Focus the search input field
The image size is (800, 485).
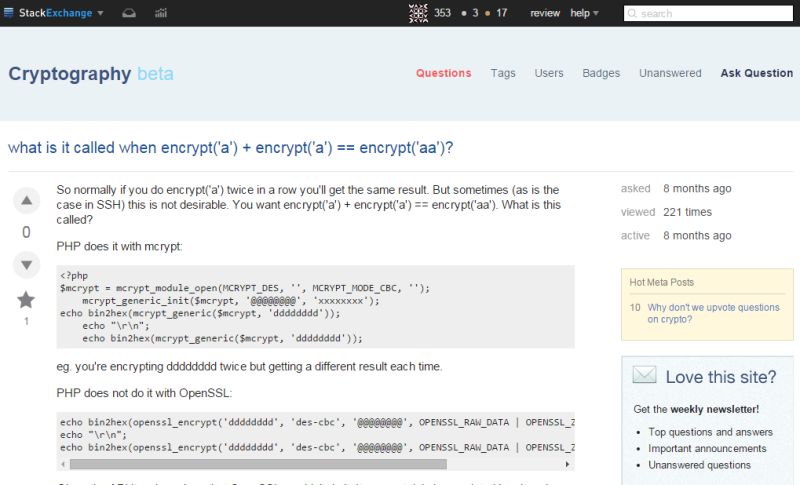(x=708, y=13)
